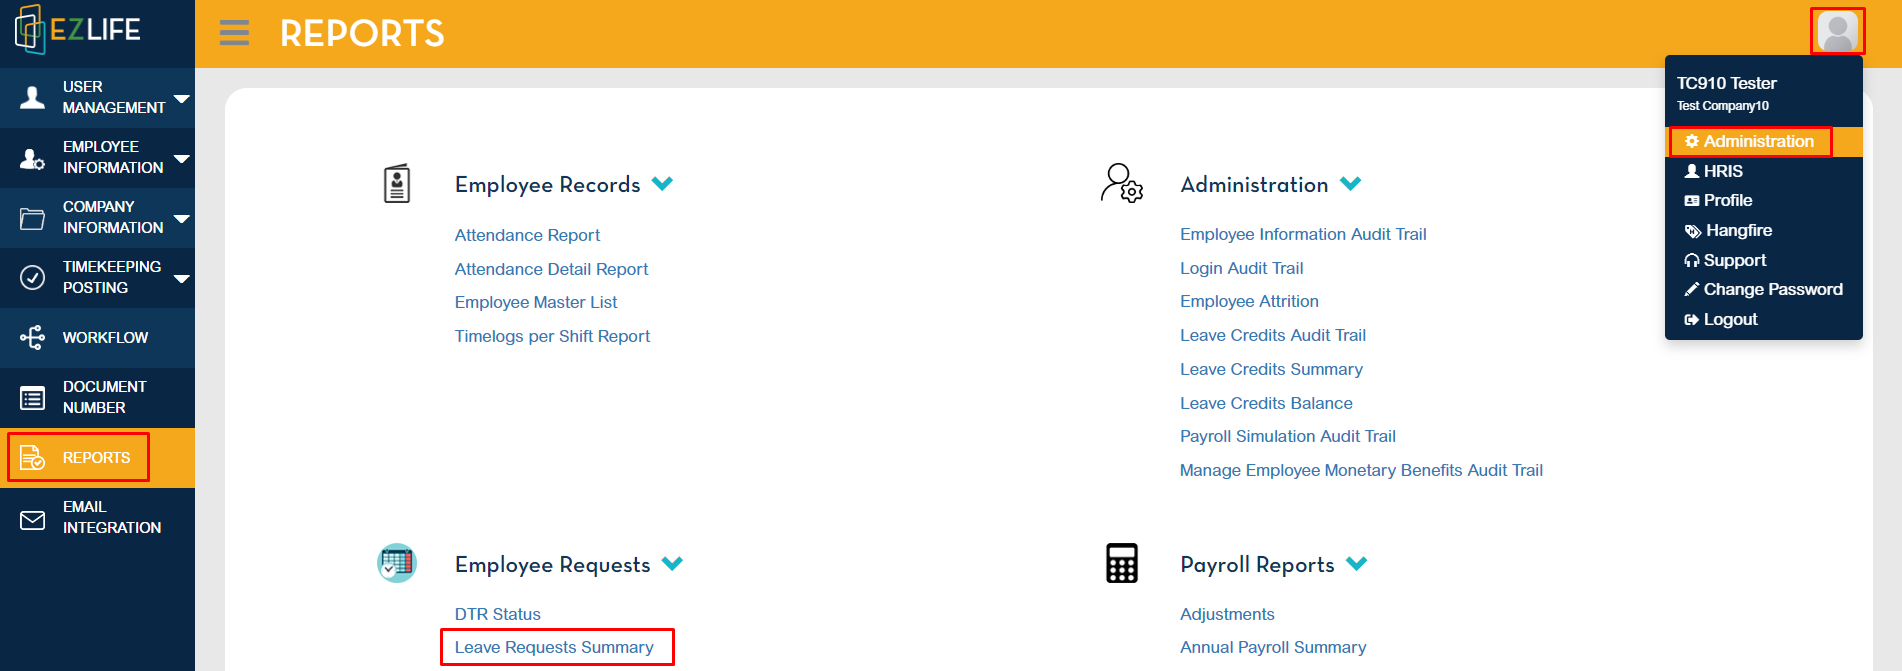Open the Document Number sidebar item

click(x=97, y=398)
